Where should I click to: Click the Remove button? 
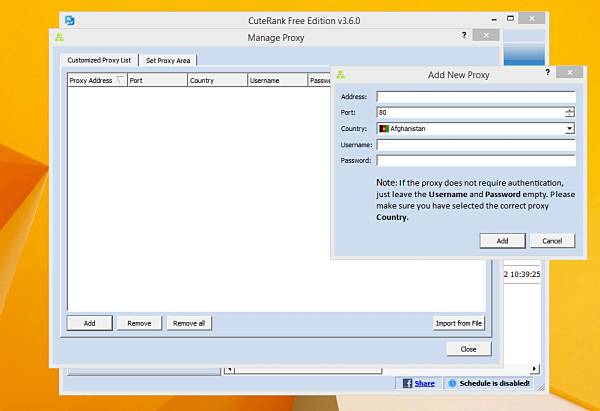point(139,323)
